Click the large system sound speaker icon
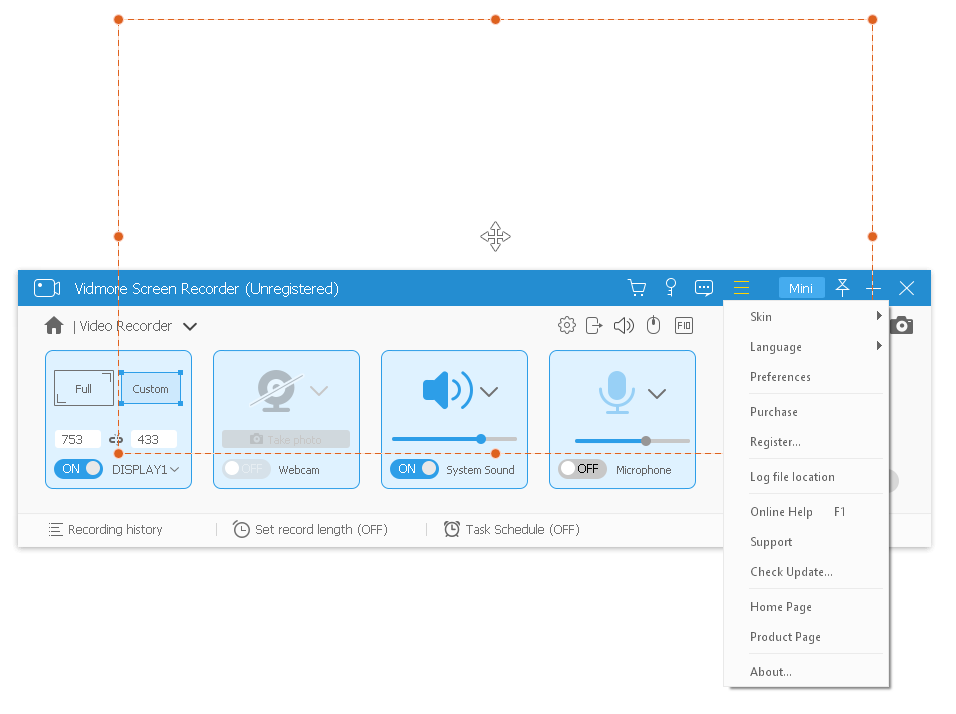The height and width of the screenshot is (714, 956). point(448,390)
